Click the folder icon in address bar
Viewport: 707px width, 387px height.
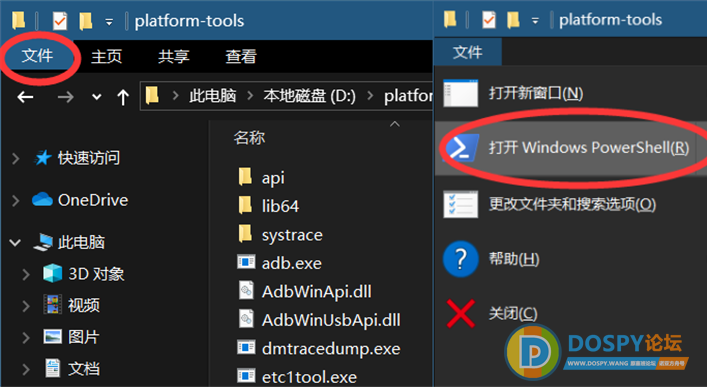(152, 96)
